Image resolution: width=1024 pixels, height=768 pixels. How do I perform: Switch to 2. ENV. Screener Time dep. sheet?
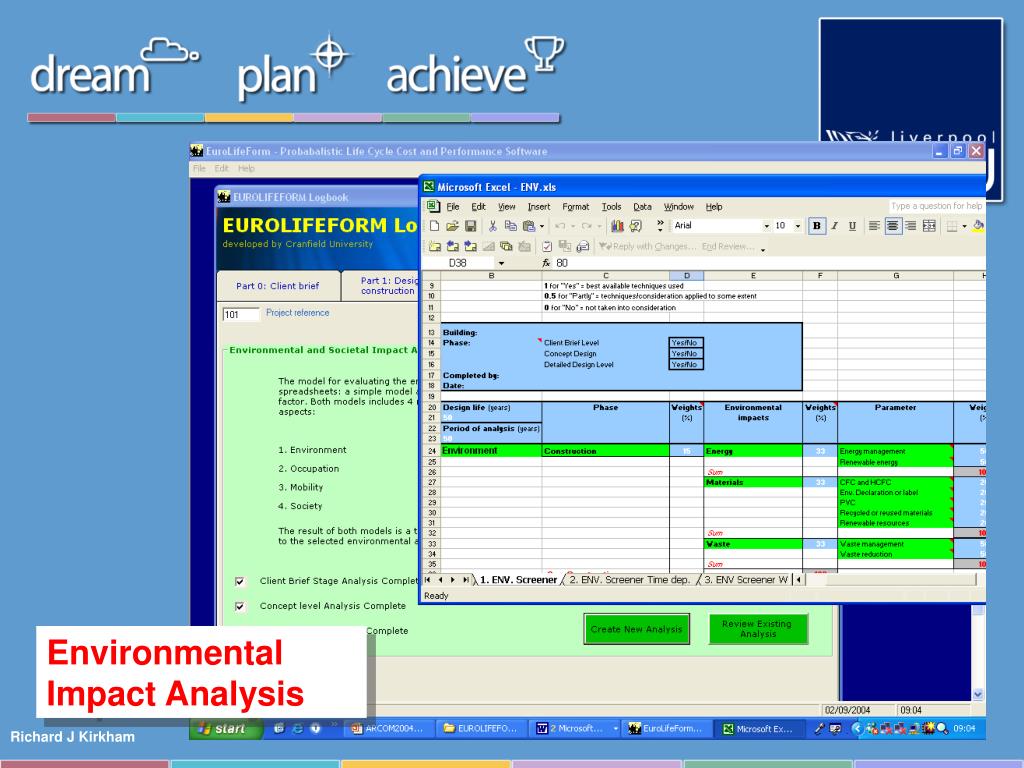(630, 579)
